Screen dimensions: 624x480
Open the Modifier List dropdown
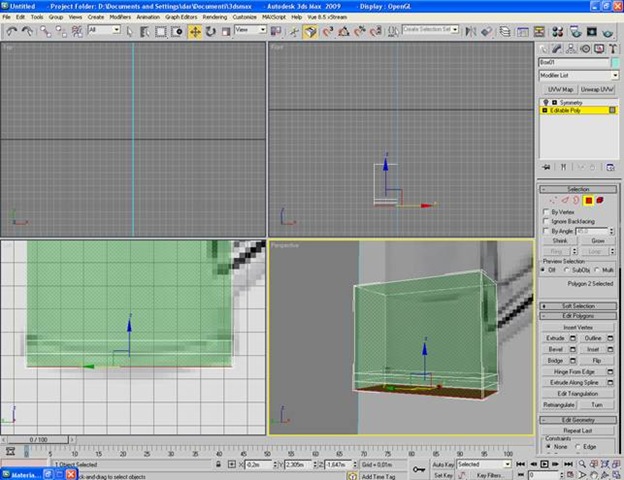(x=579, y=75)
